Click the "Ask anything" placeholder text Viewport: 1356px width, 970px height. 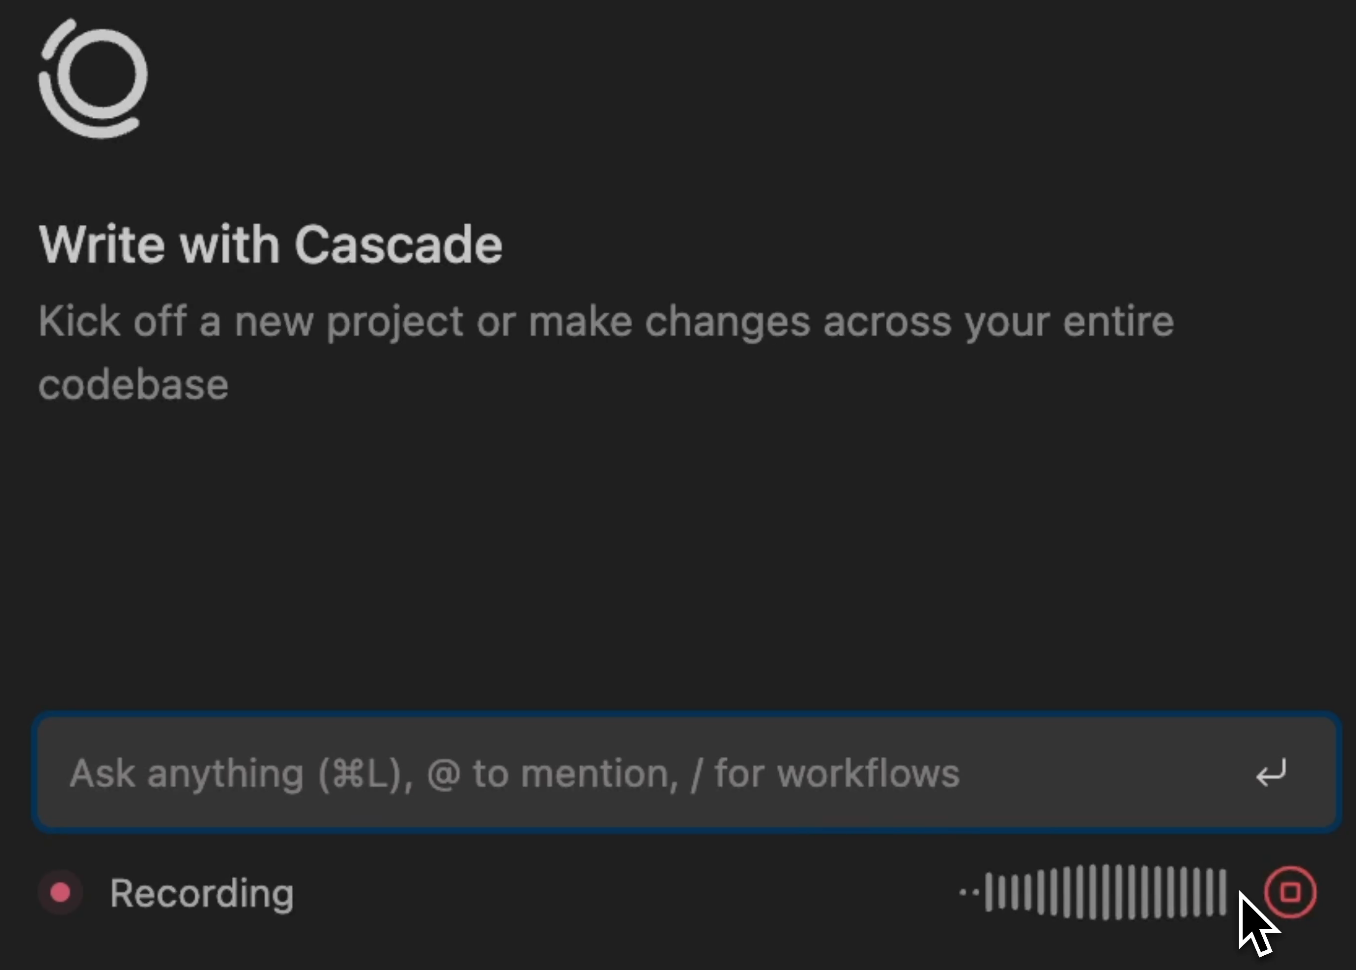(186, 774)
